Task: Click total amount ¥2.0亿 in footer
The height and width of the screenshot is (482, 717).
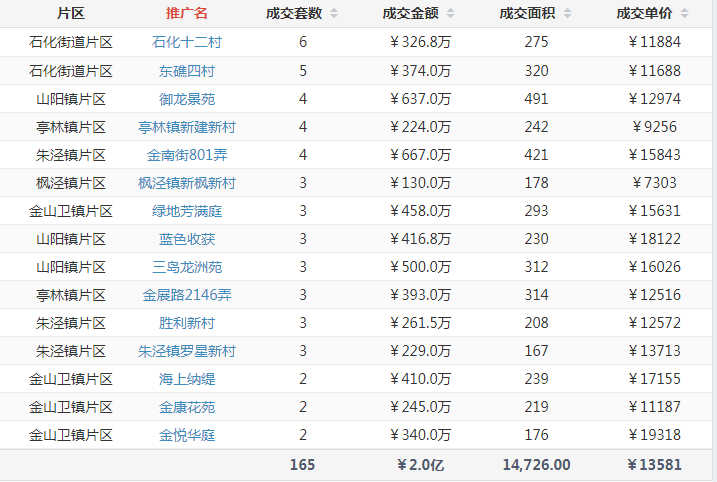Action: (x=420, y=465)
